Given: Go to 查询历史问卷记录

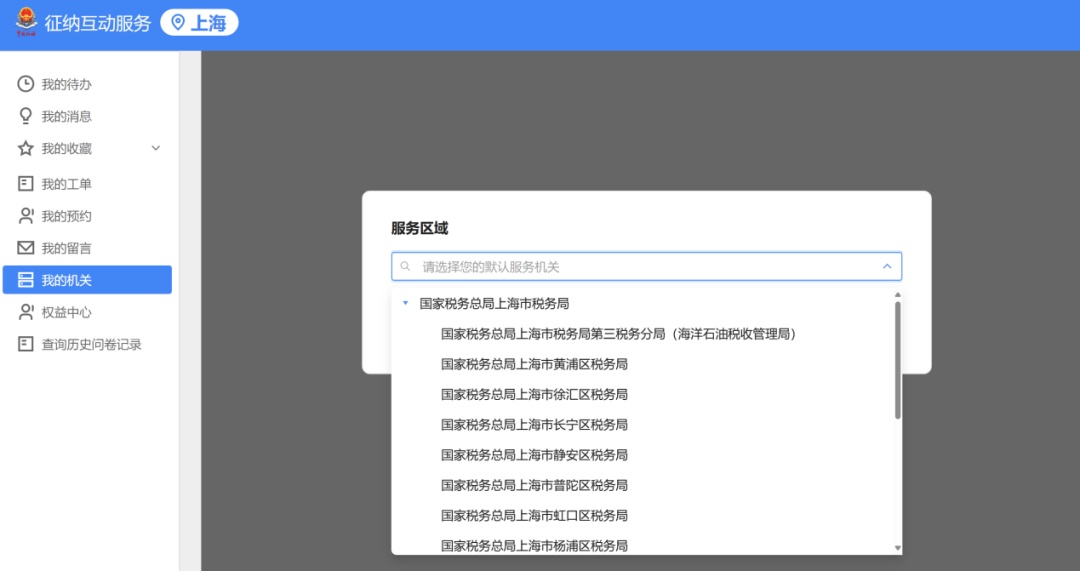Looking at the screenshot, I should (x=91, y=344).
